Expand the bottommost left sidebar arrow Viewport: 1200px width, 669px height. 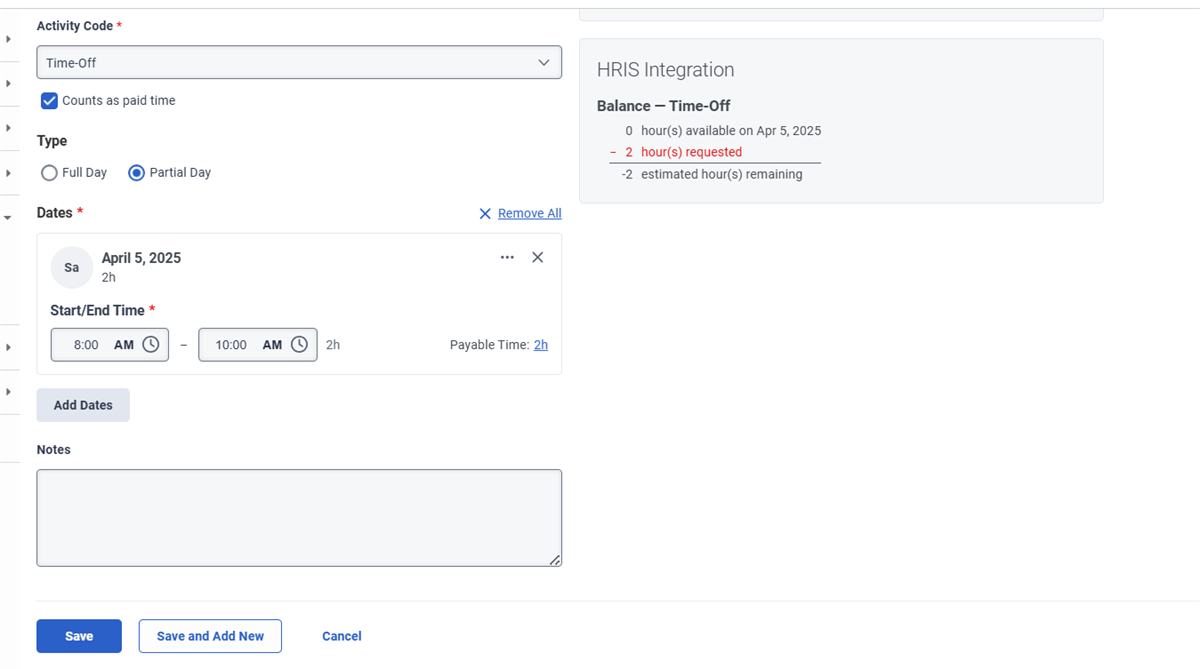point(8,392)
